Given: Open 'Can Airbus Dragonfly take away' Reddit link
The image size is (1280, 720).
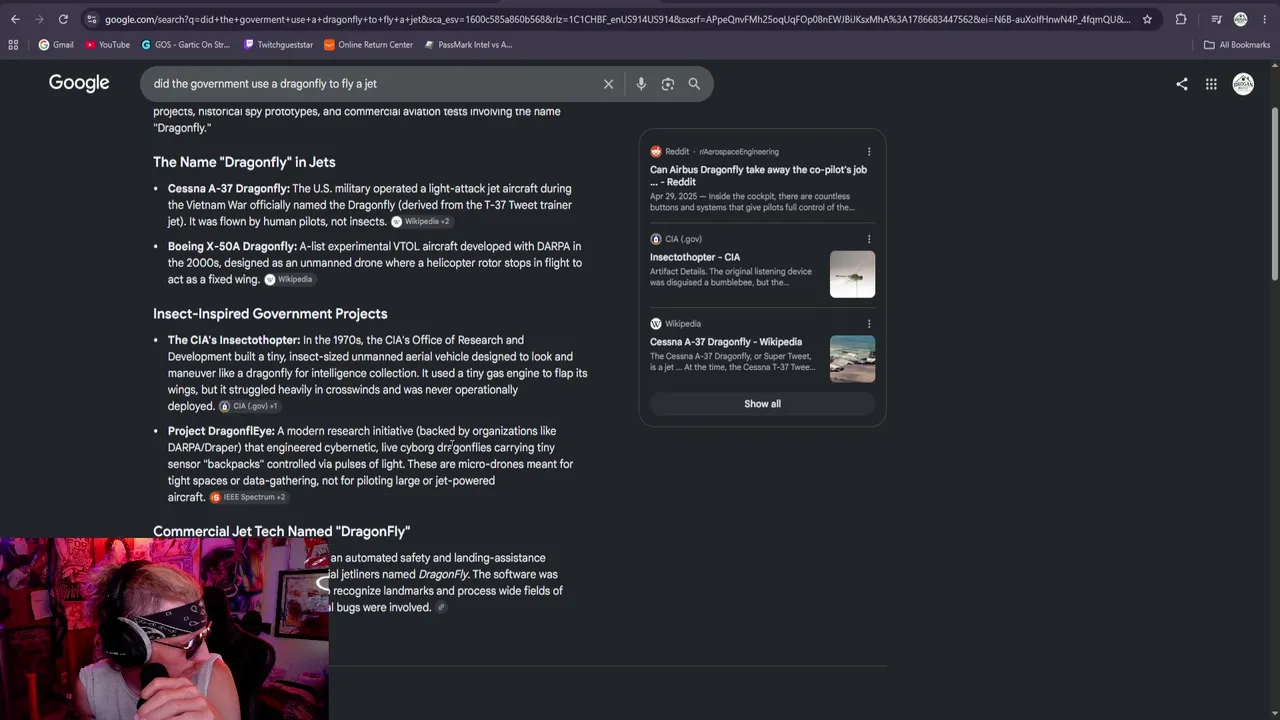Looking at the screenshot, I should pyautogui.click(x=758, y=176).
